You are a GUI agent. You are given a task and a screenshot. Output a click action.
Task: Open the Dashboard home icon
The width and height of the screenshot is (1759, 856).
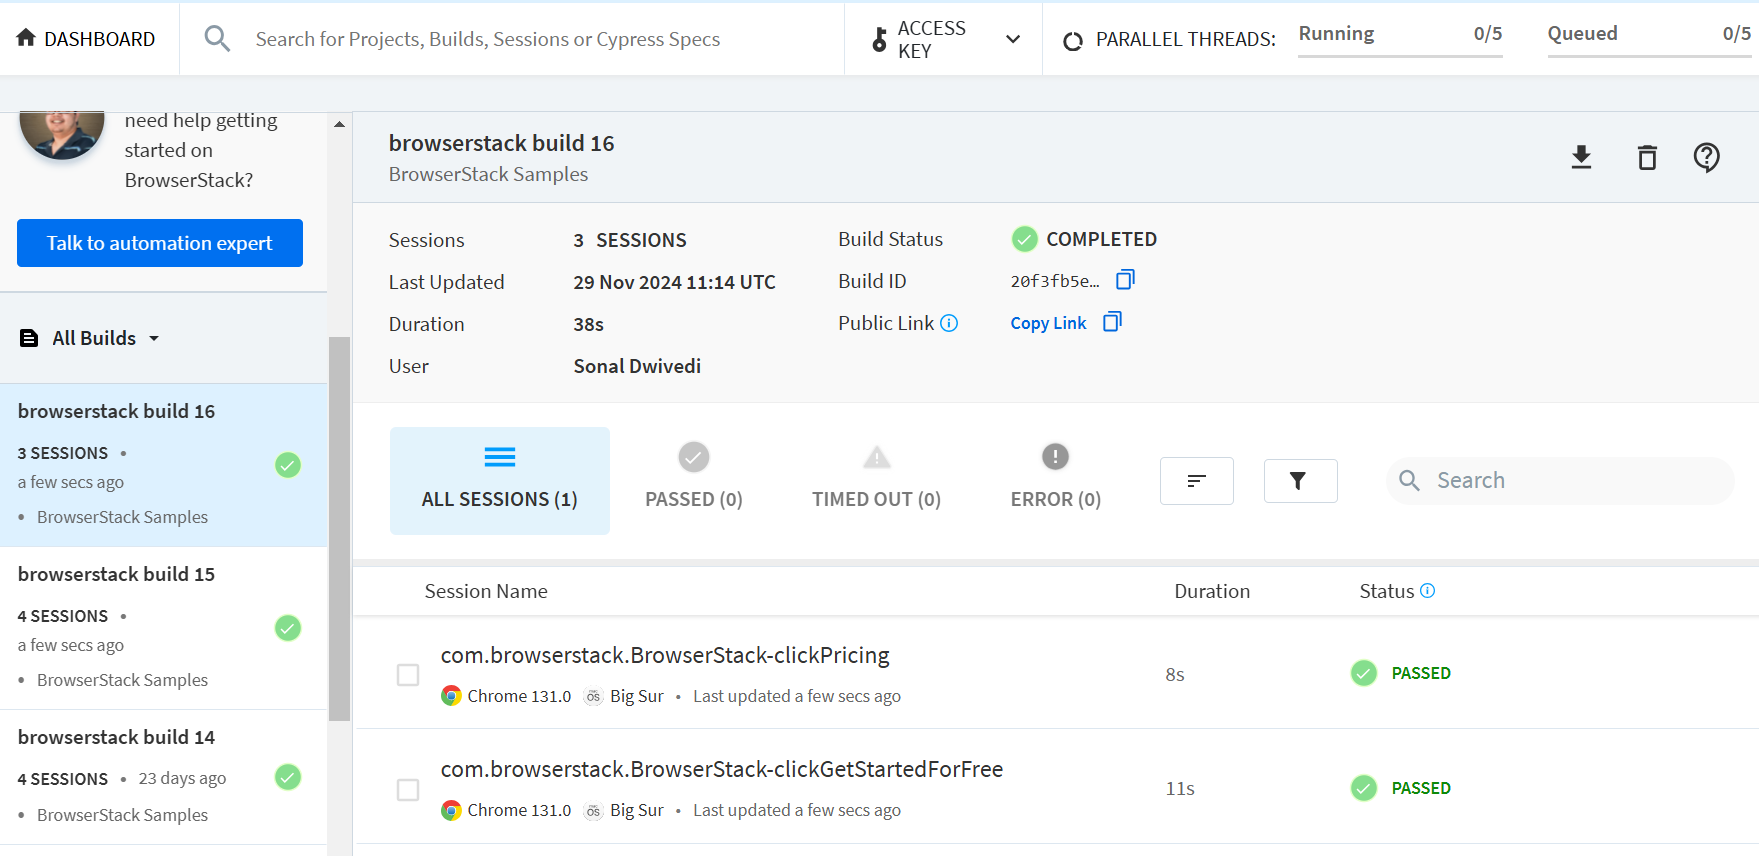pos(26,38)
